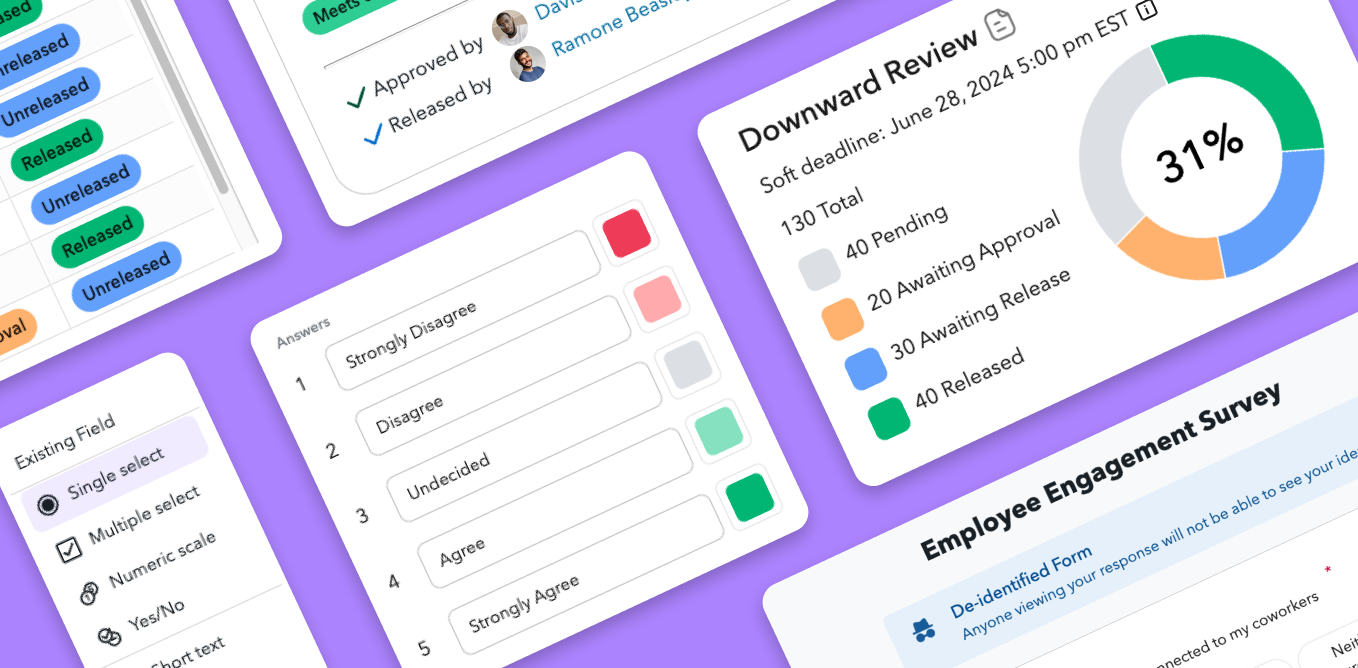Click the document icon next to Downward Review

(999, 26)
